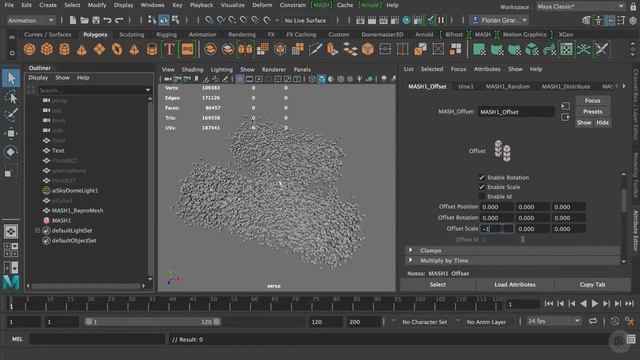Viewport: 640px width, 360px height.
Task: Click the Open Scene folder icon
Action: pos(84,20)
